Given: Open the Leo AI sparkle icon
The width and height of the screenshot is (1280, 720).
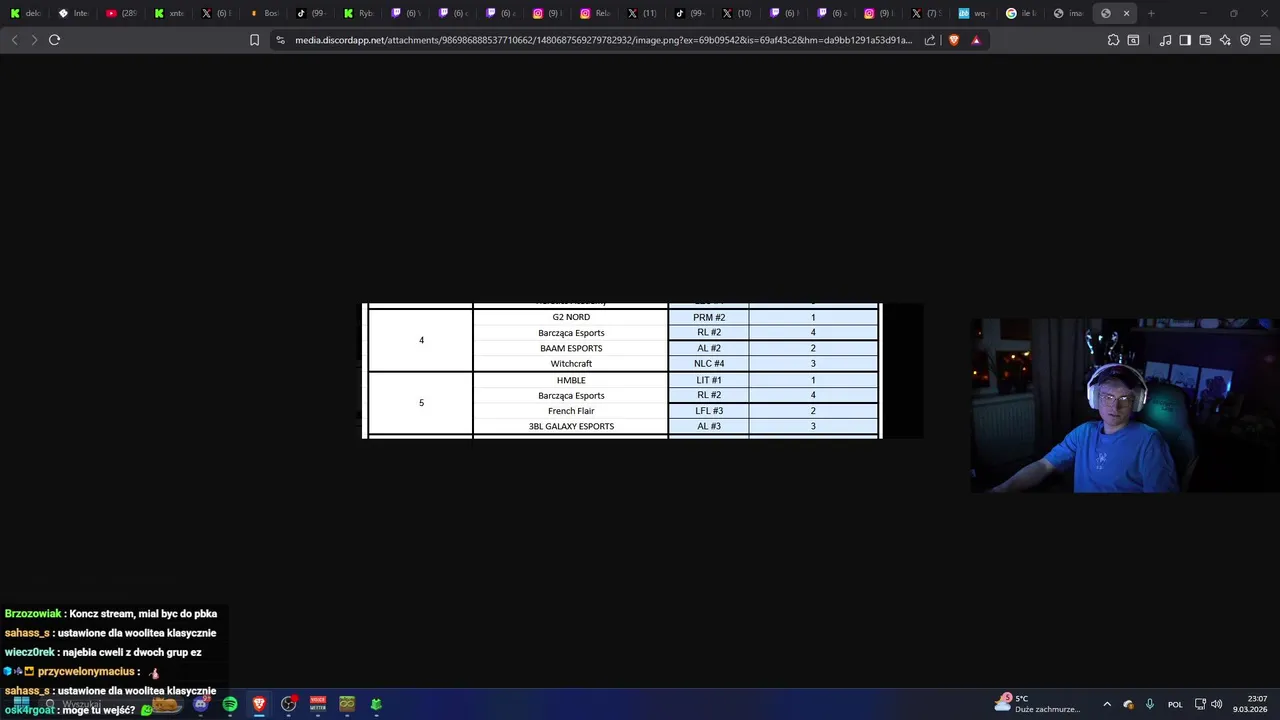Looking at the screenshot, I should click(1225, 40).
